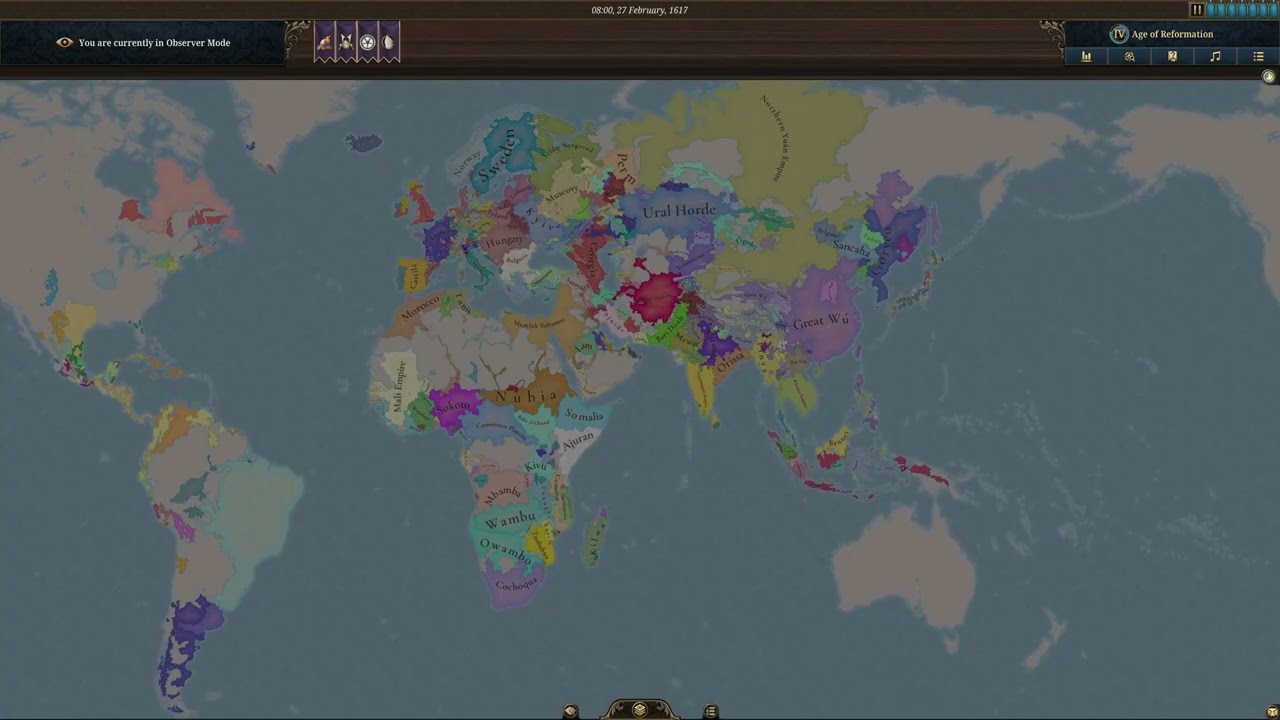Select Owambo on the map
The image size is (1280, 720).
coord(505,549)
